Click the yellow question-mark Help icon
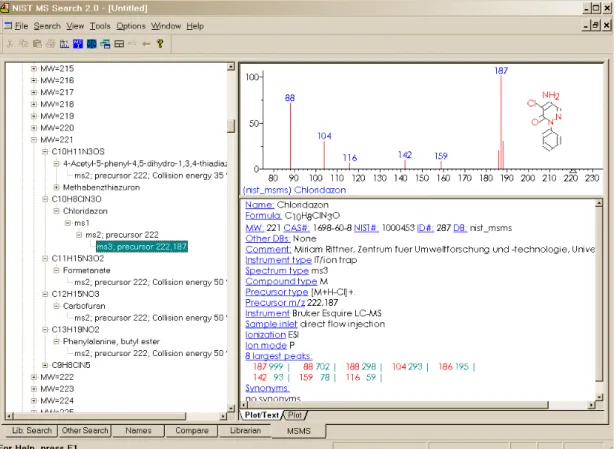The image size is (616, 449). tap(160, 44)
